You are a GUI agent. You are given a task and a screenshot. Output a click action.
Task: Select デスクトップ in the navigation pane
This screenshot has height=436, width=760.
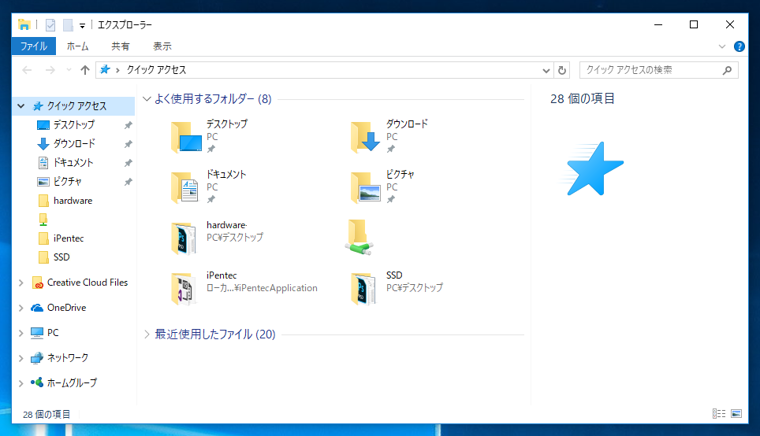[74, 125]
